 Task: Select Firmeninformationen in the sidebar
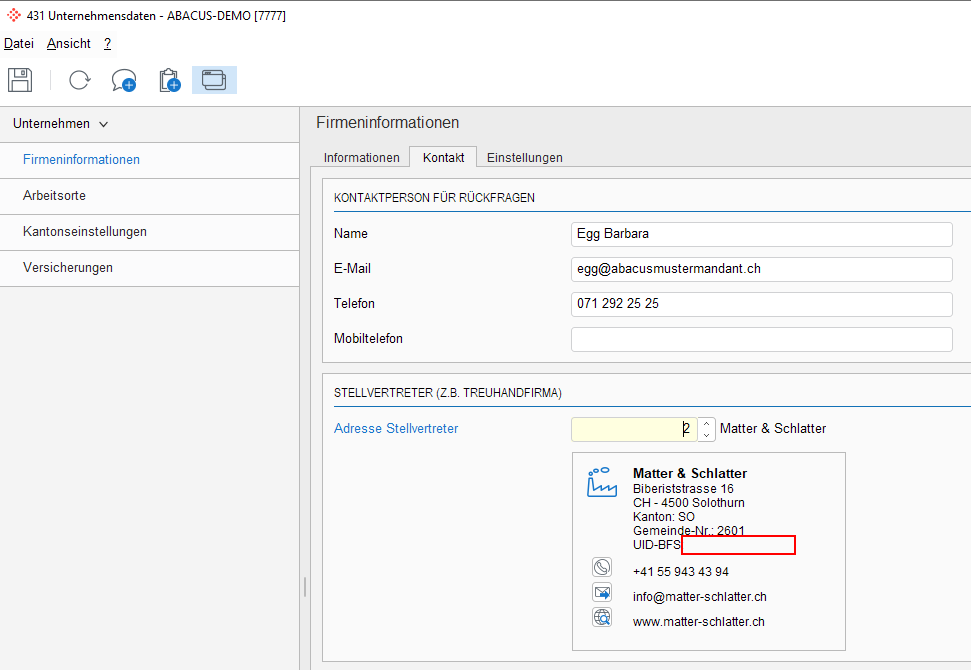(149, 160)
